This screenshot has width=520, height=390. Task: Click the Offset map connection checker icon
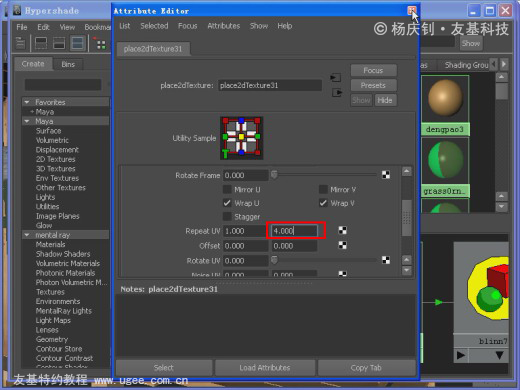342,245
